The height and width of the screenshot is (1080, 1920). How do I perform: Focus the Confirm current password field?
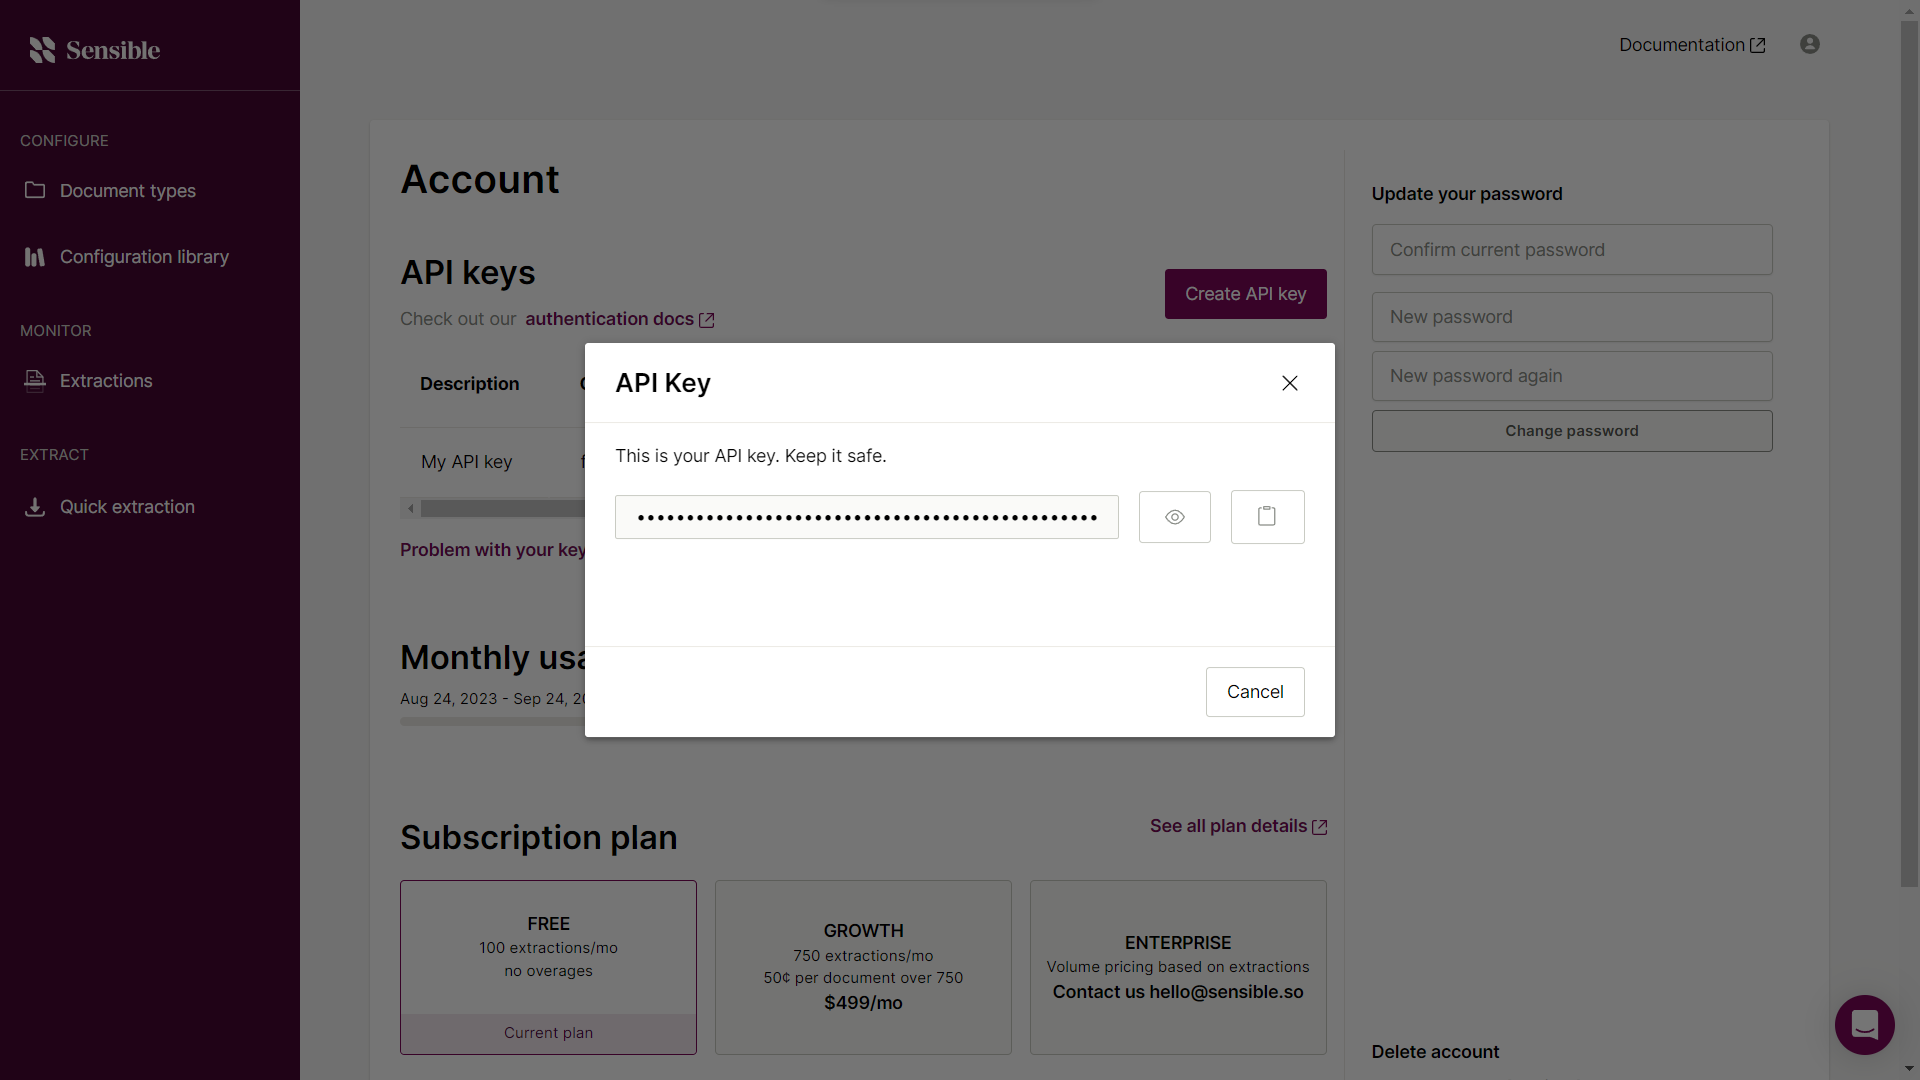[1571, 250]
